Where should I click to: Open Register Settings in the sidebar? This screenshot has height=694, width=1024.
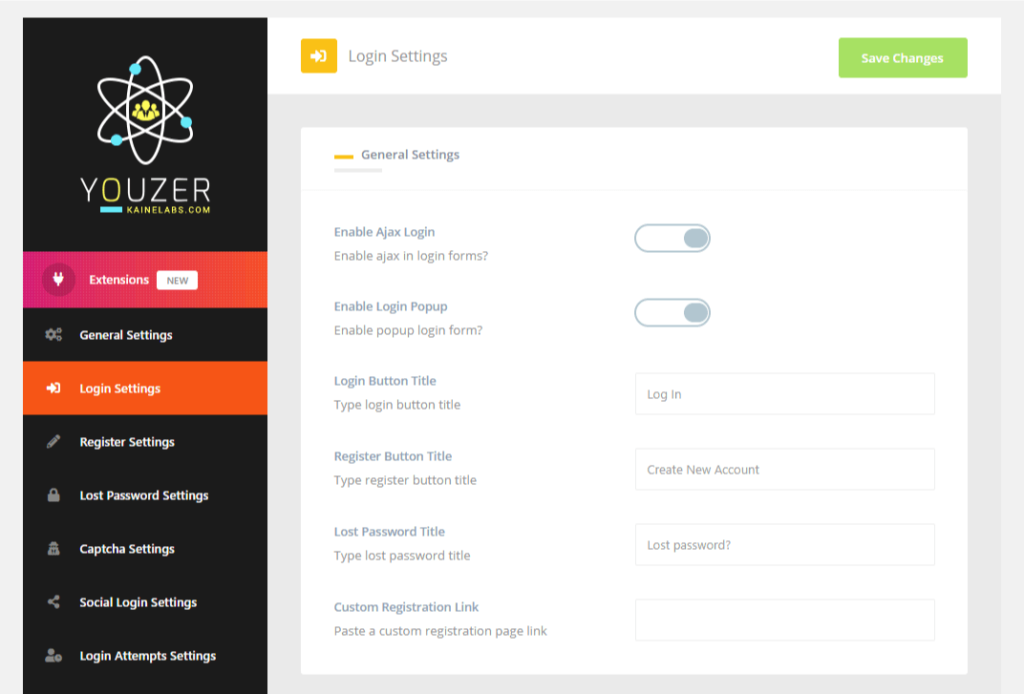pos(145,442)
